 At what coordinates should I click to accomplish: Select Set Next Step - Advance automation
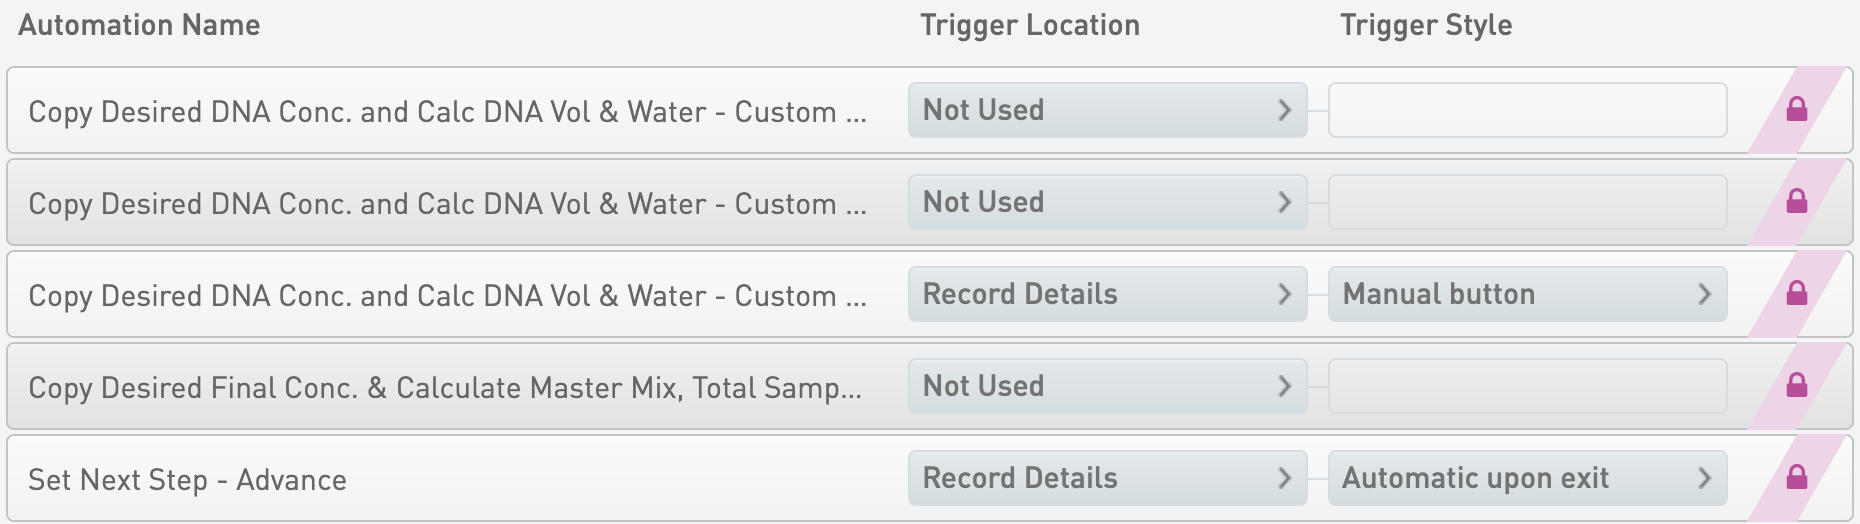click(188, 480)
